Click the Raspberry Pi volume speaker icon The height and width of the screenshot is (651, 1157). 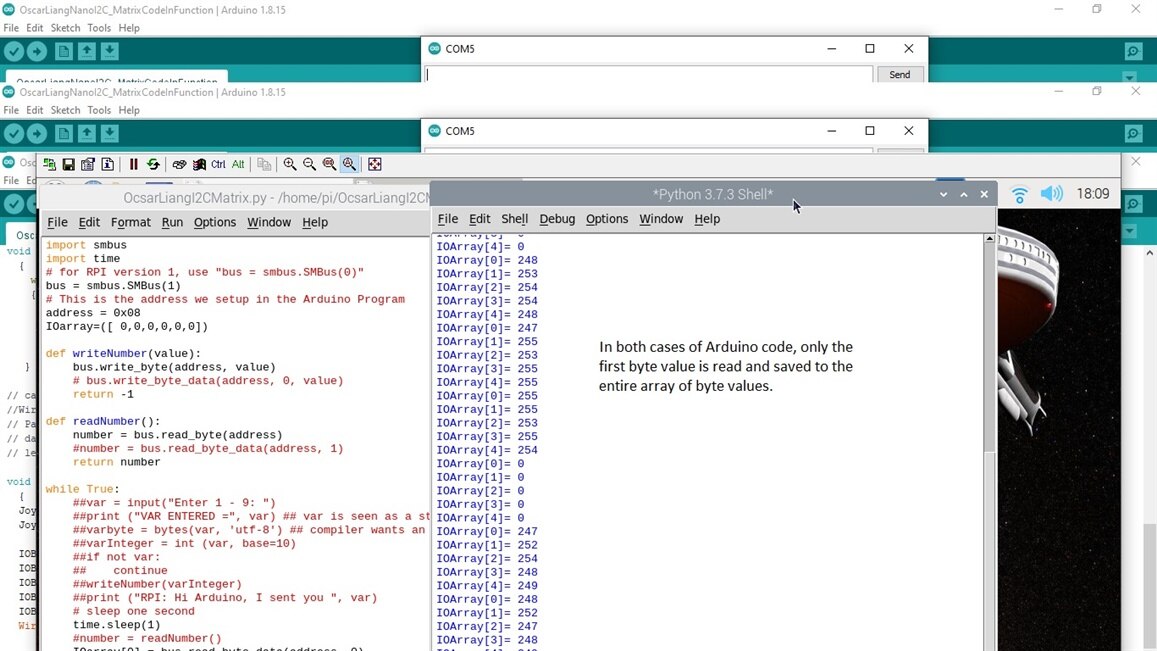pyautogui.click(x=1051, y=194)
